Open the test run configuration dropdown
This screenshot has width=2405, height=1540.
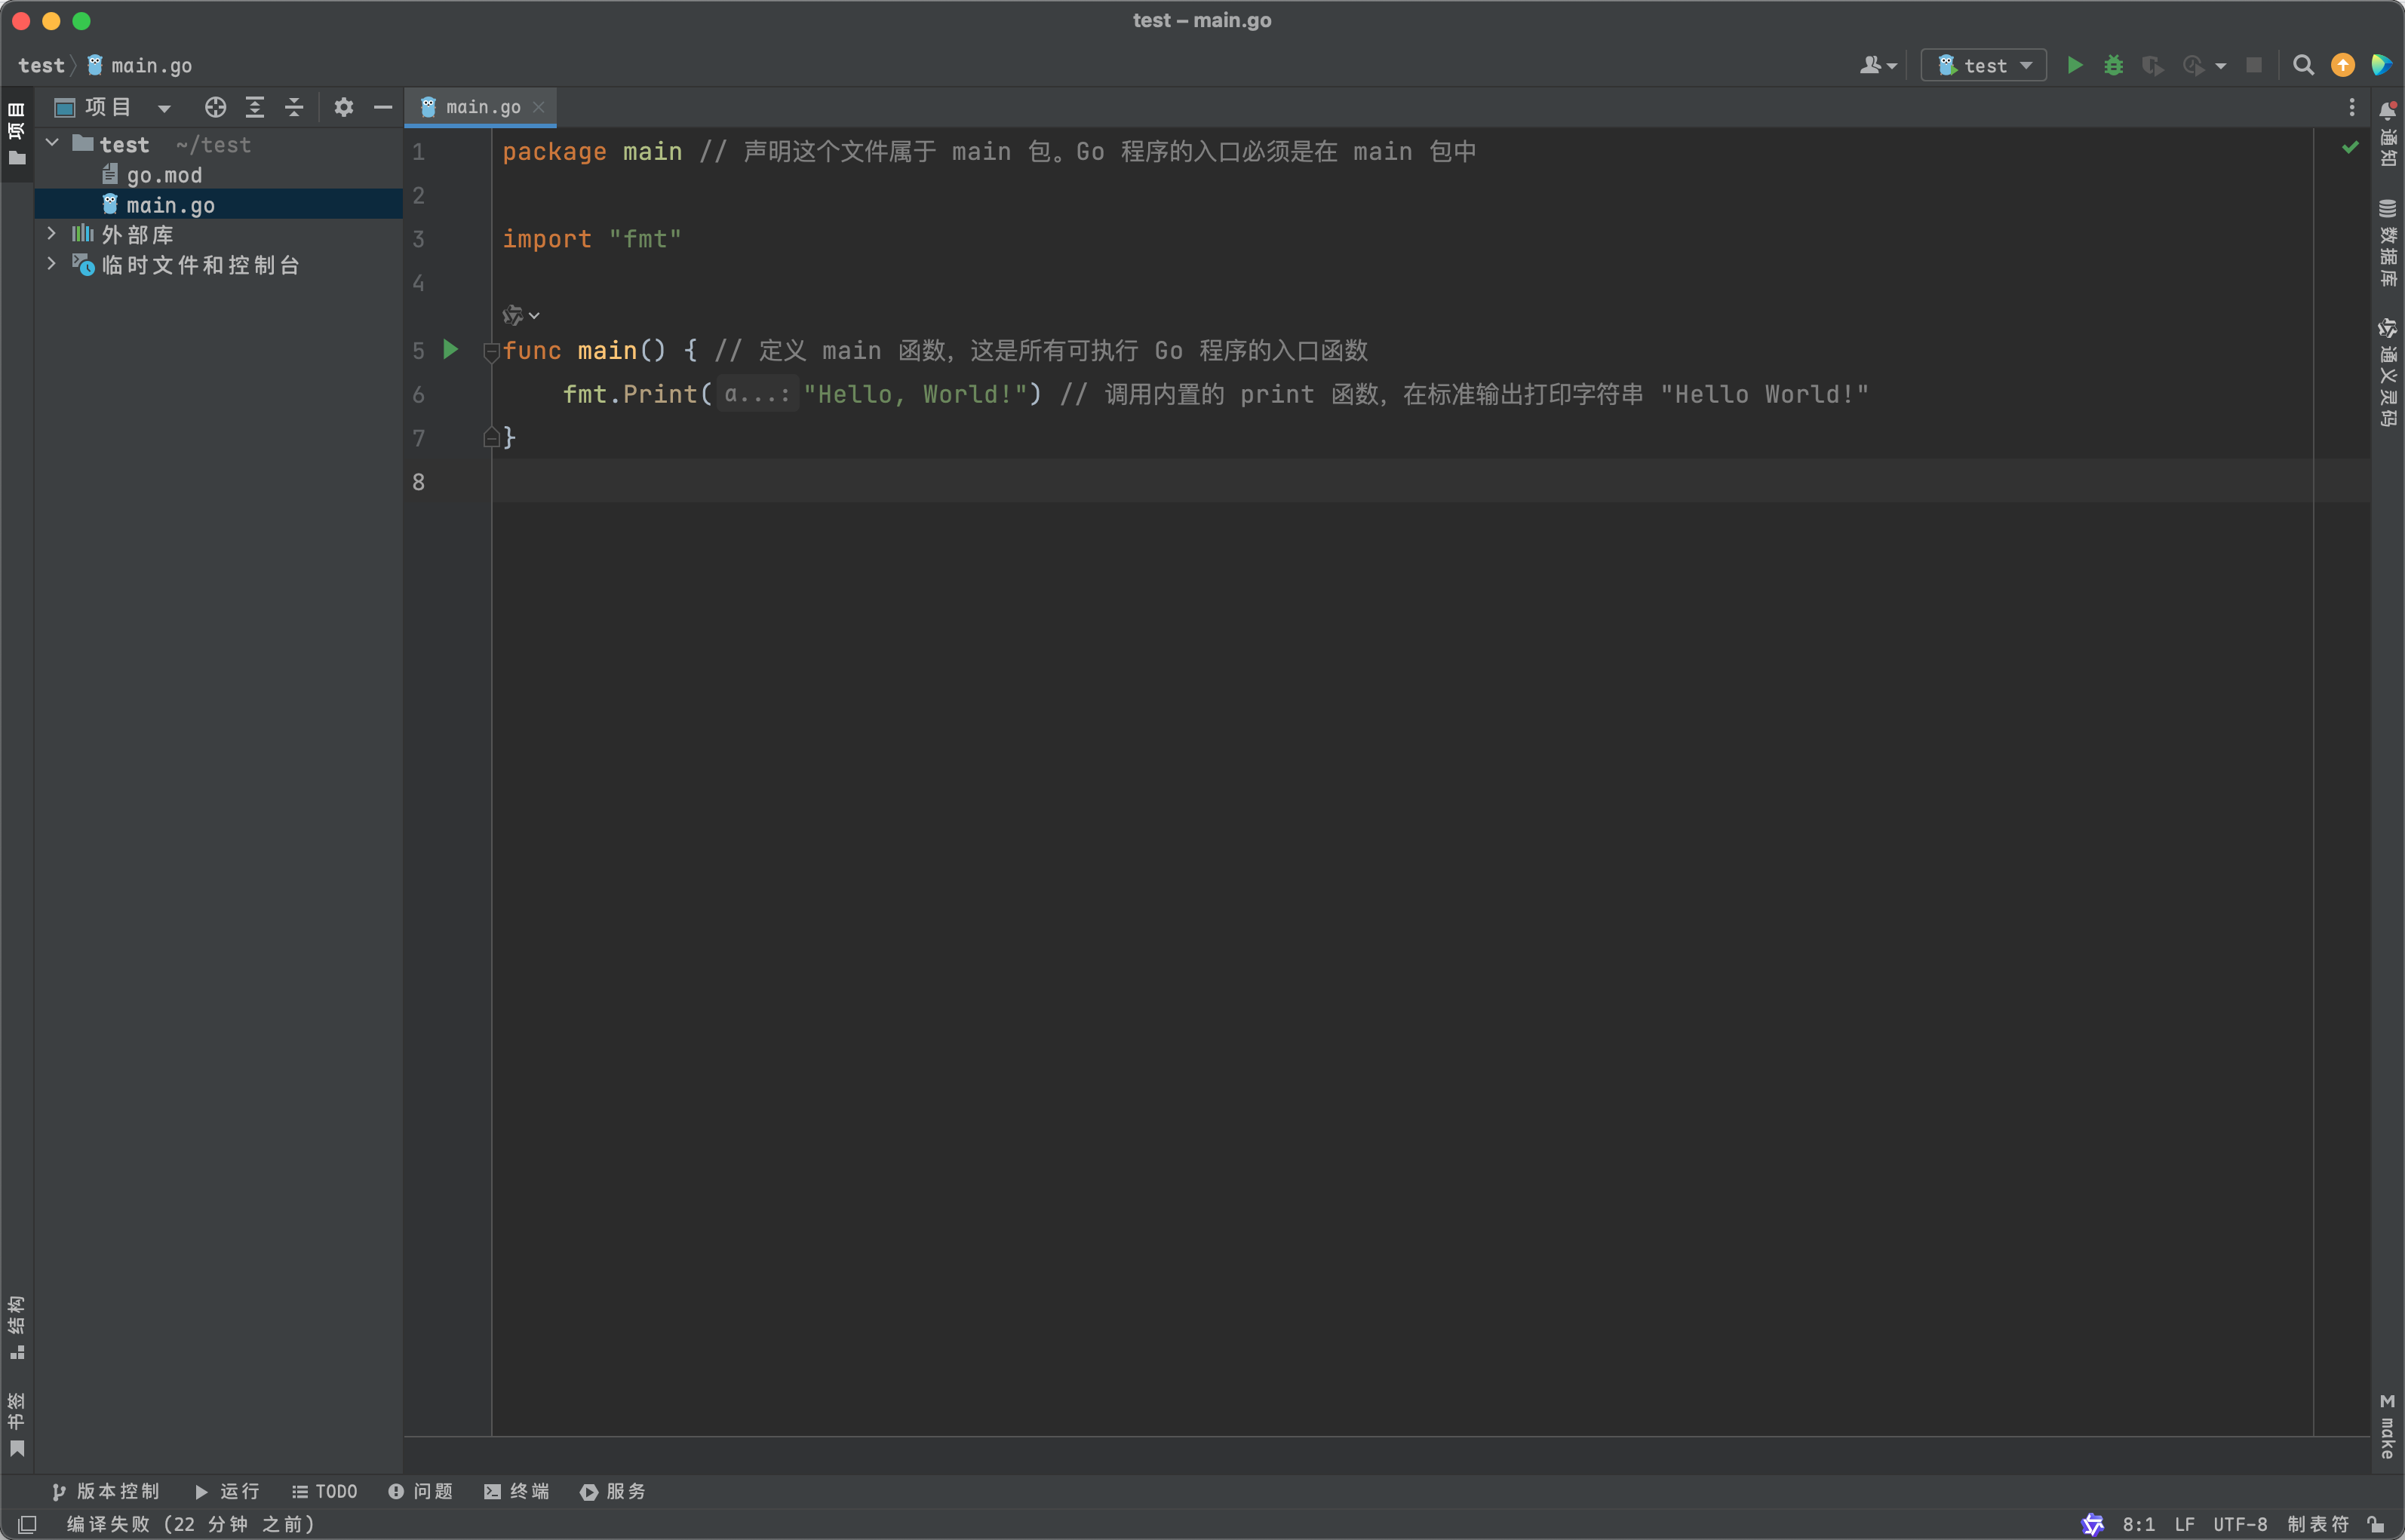pyautogui.click(x=1983, y=65)
